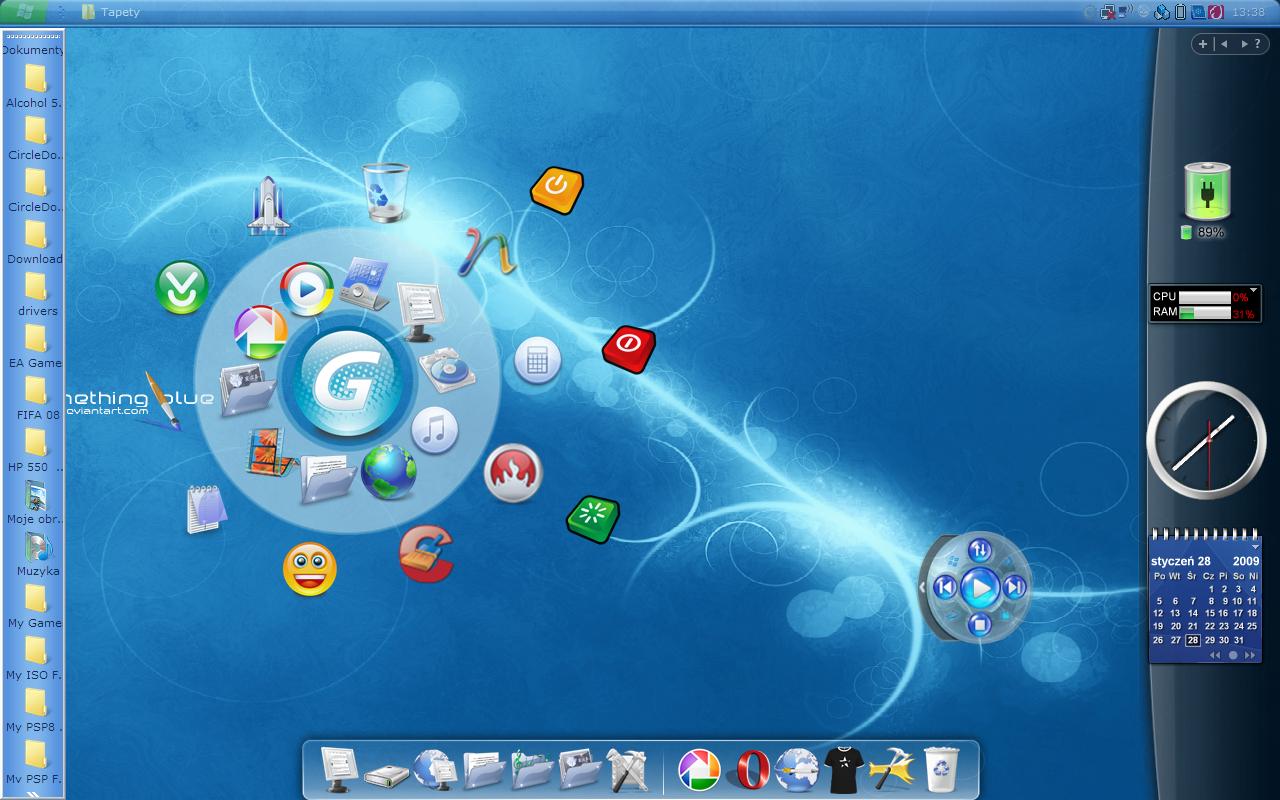Select day 31 in the calendar
1280x800 pixels.
click(x=1239, y=640)
